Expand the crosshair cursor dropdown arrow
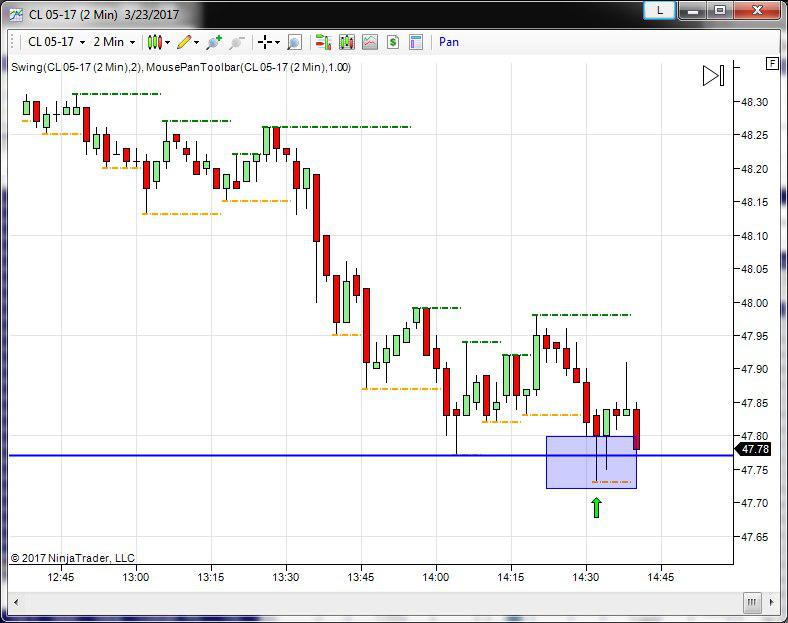 [277, 42]
